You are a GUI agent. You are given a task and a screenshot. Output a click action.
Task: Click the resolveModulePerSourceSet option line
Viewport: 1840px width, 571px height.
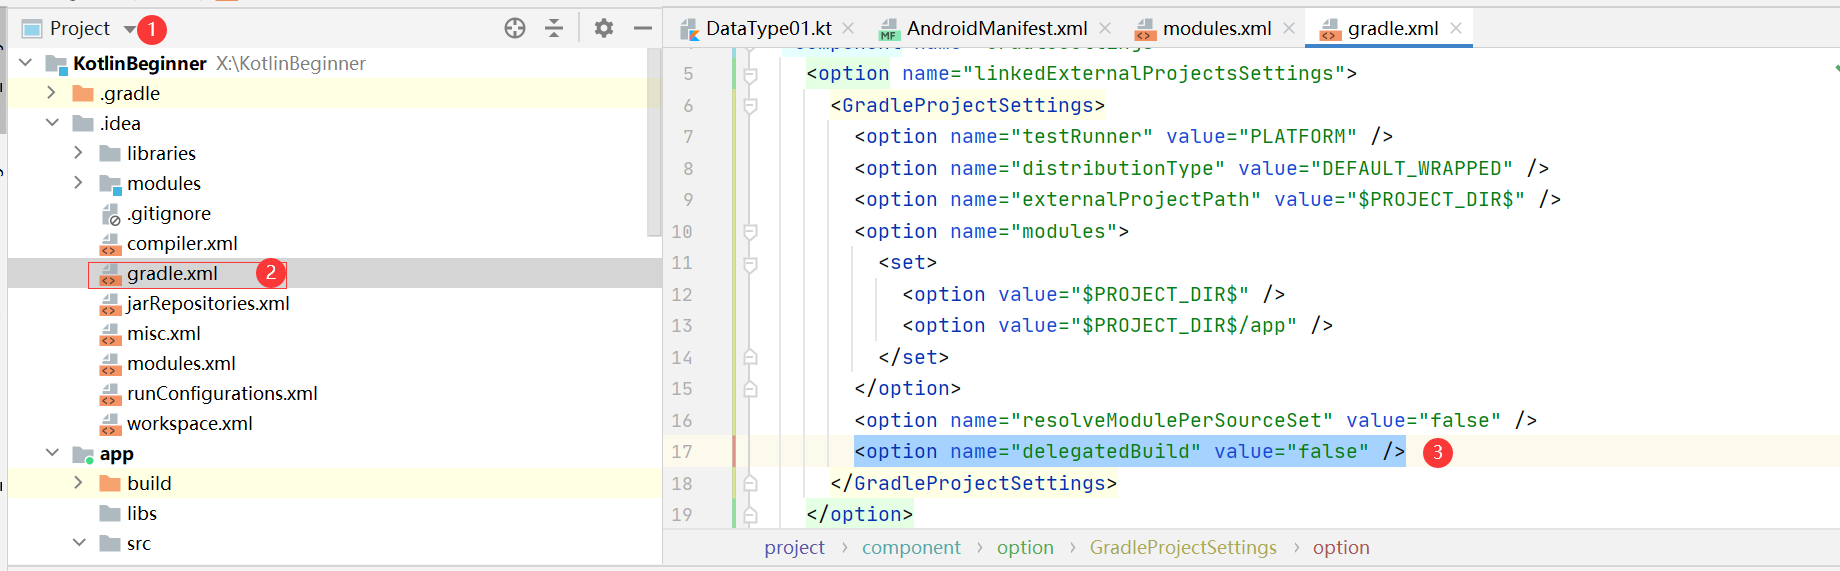[x=1196, y=421]
